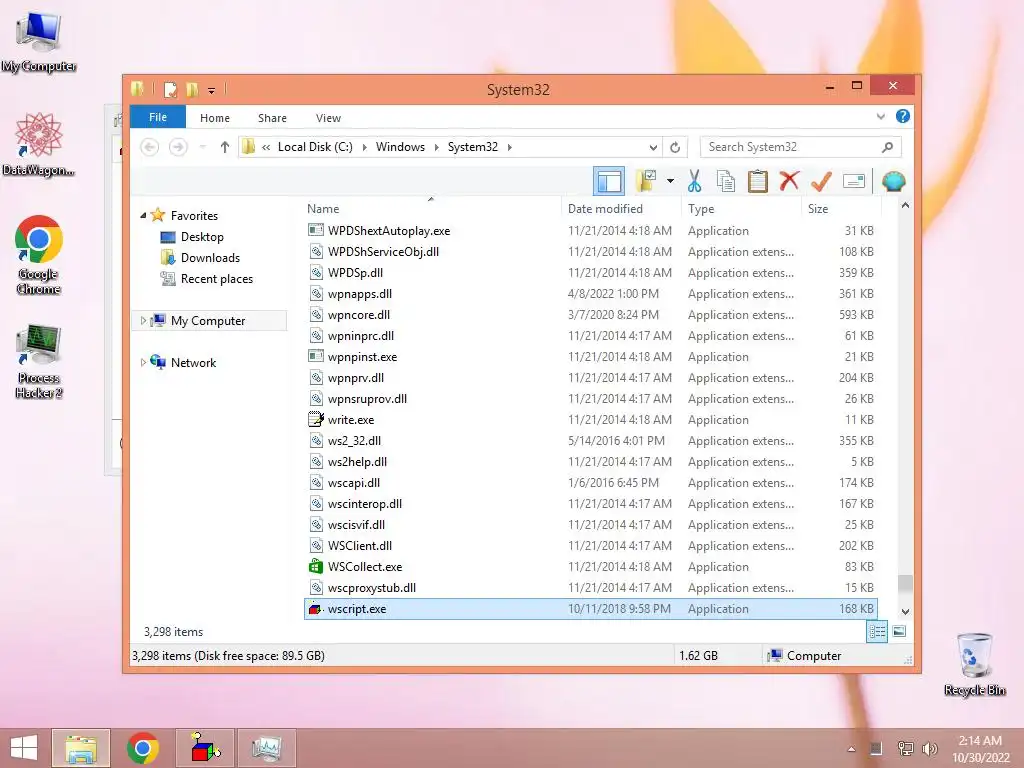Open the address bar history dropdown

pos(653,147)
